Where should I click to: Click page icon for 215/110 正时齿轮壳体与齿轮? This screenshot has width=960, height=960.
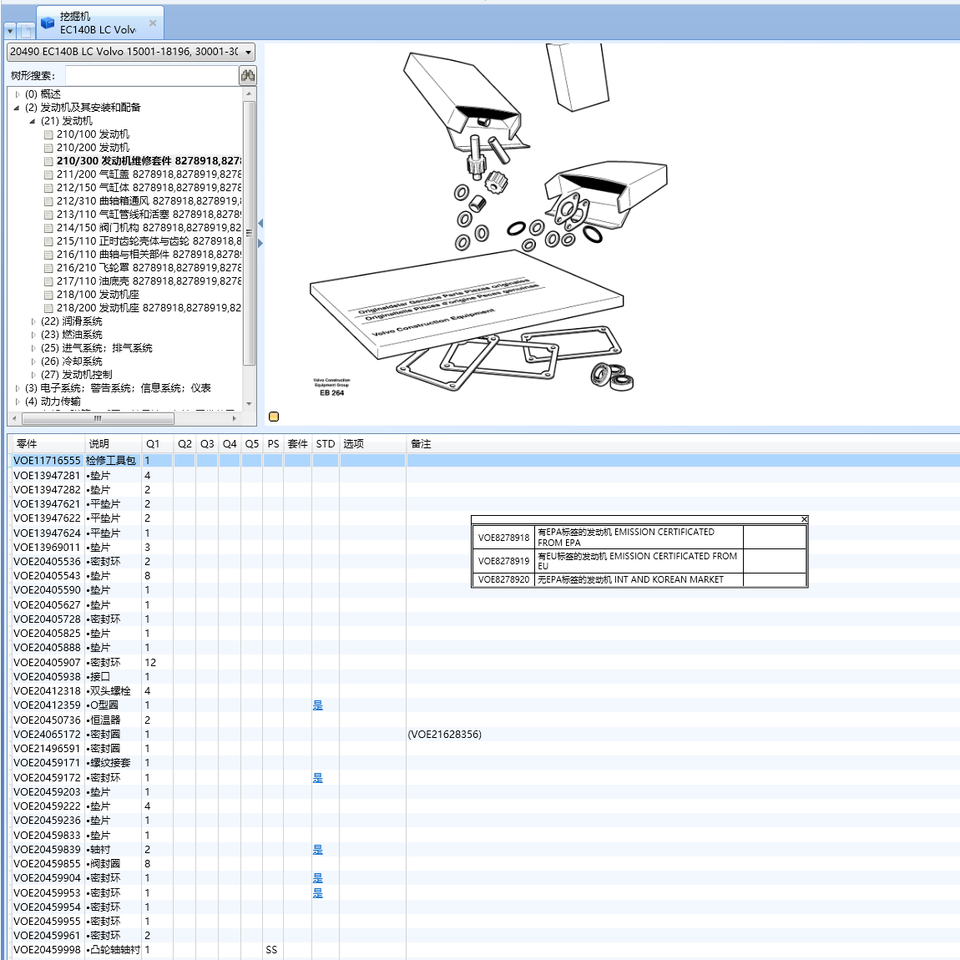[48, 241]
